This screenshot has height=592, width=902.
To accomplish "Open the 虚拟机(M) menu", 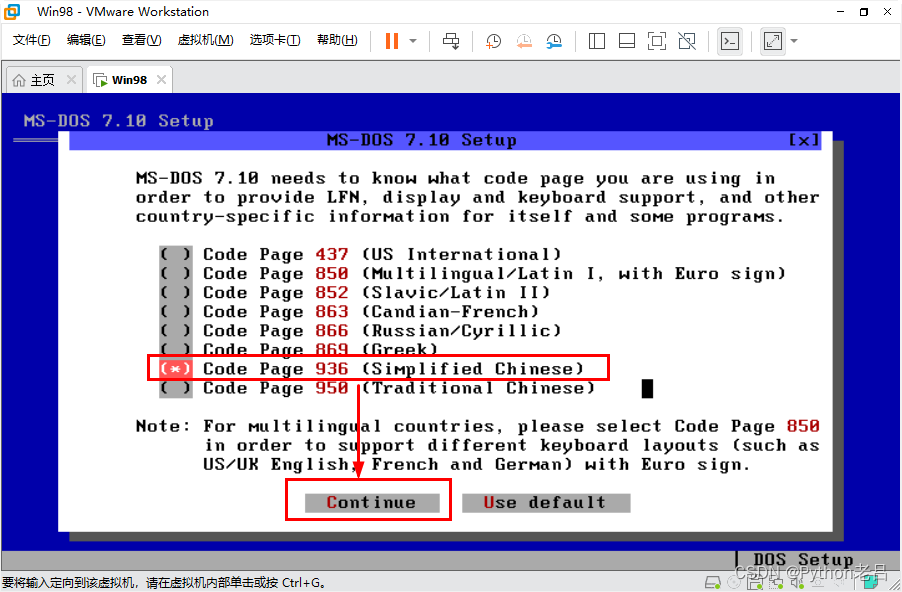I will [x=205, y=40].
